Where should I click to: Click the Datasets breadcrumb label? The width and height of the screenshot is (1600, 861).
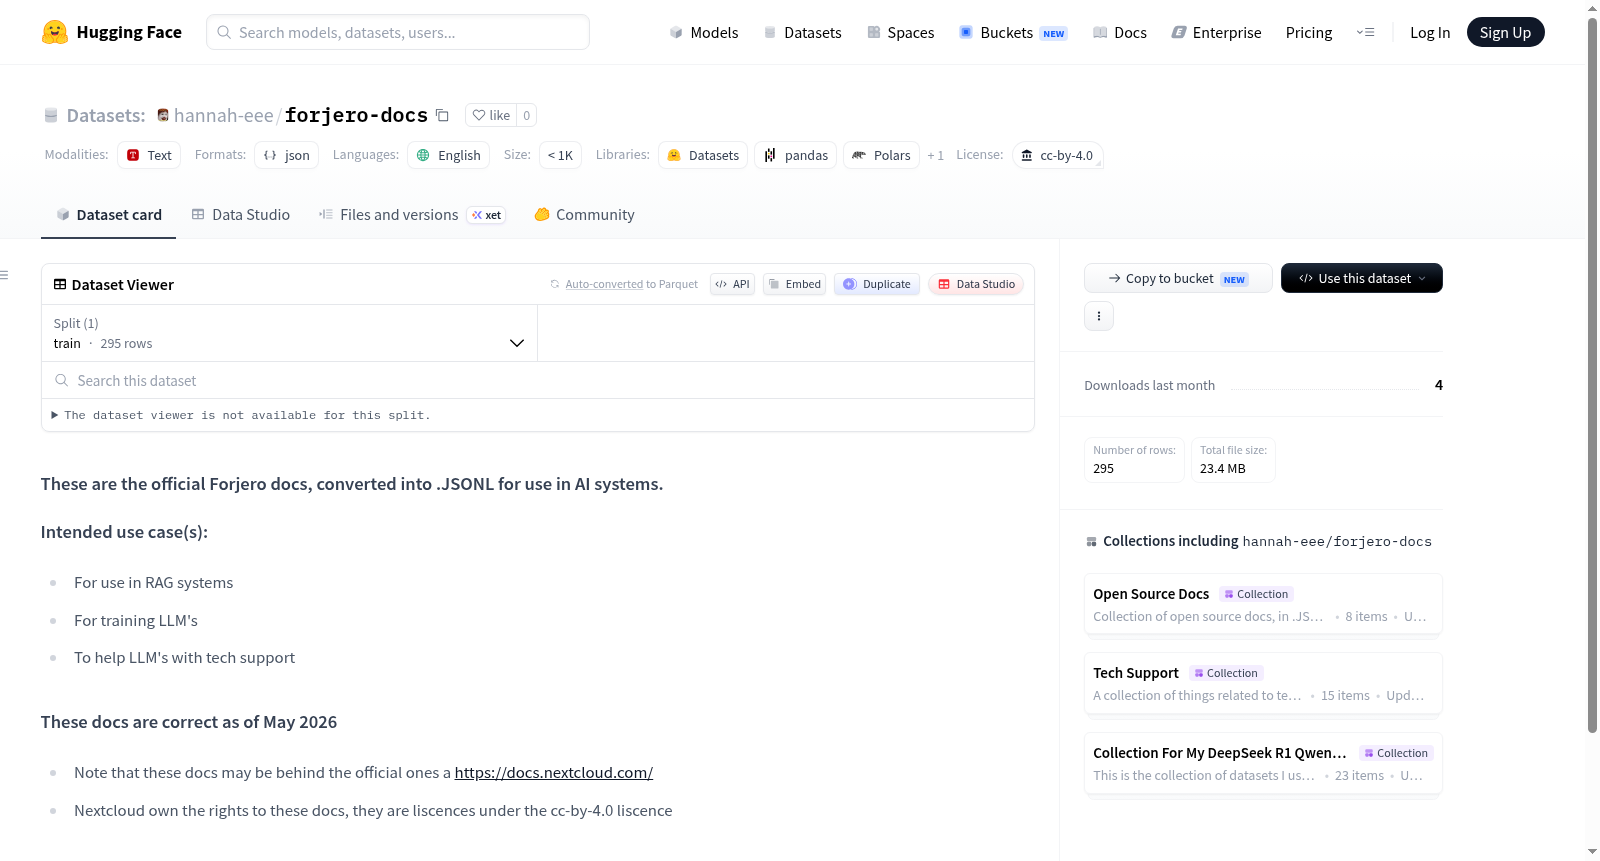pyautogui.click(x=106, y=115)
